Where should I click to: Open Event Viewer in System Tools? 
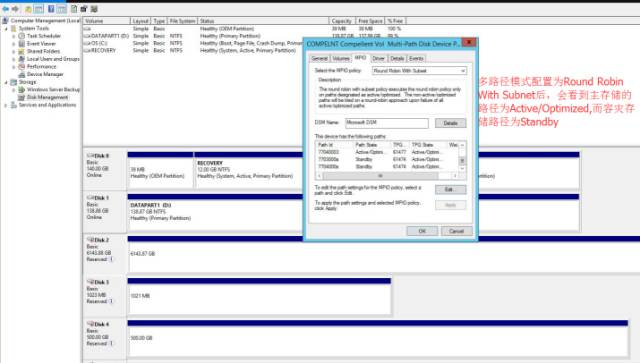(x=41, y=44)
